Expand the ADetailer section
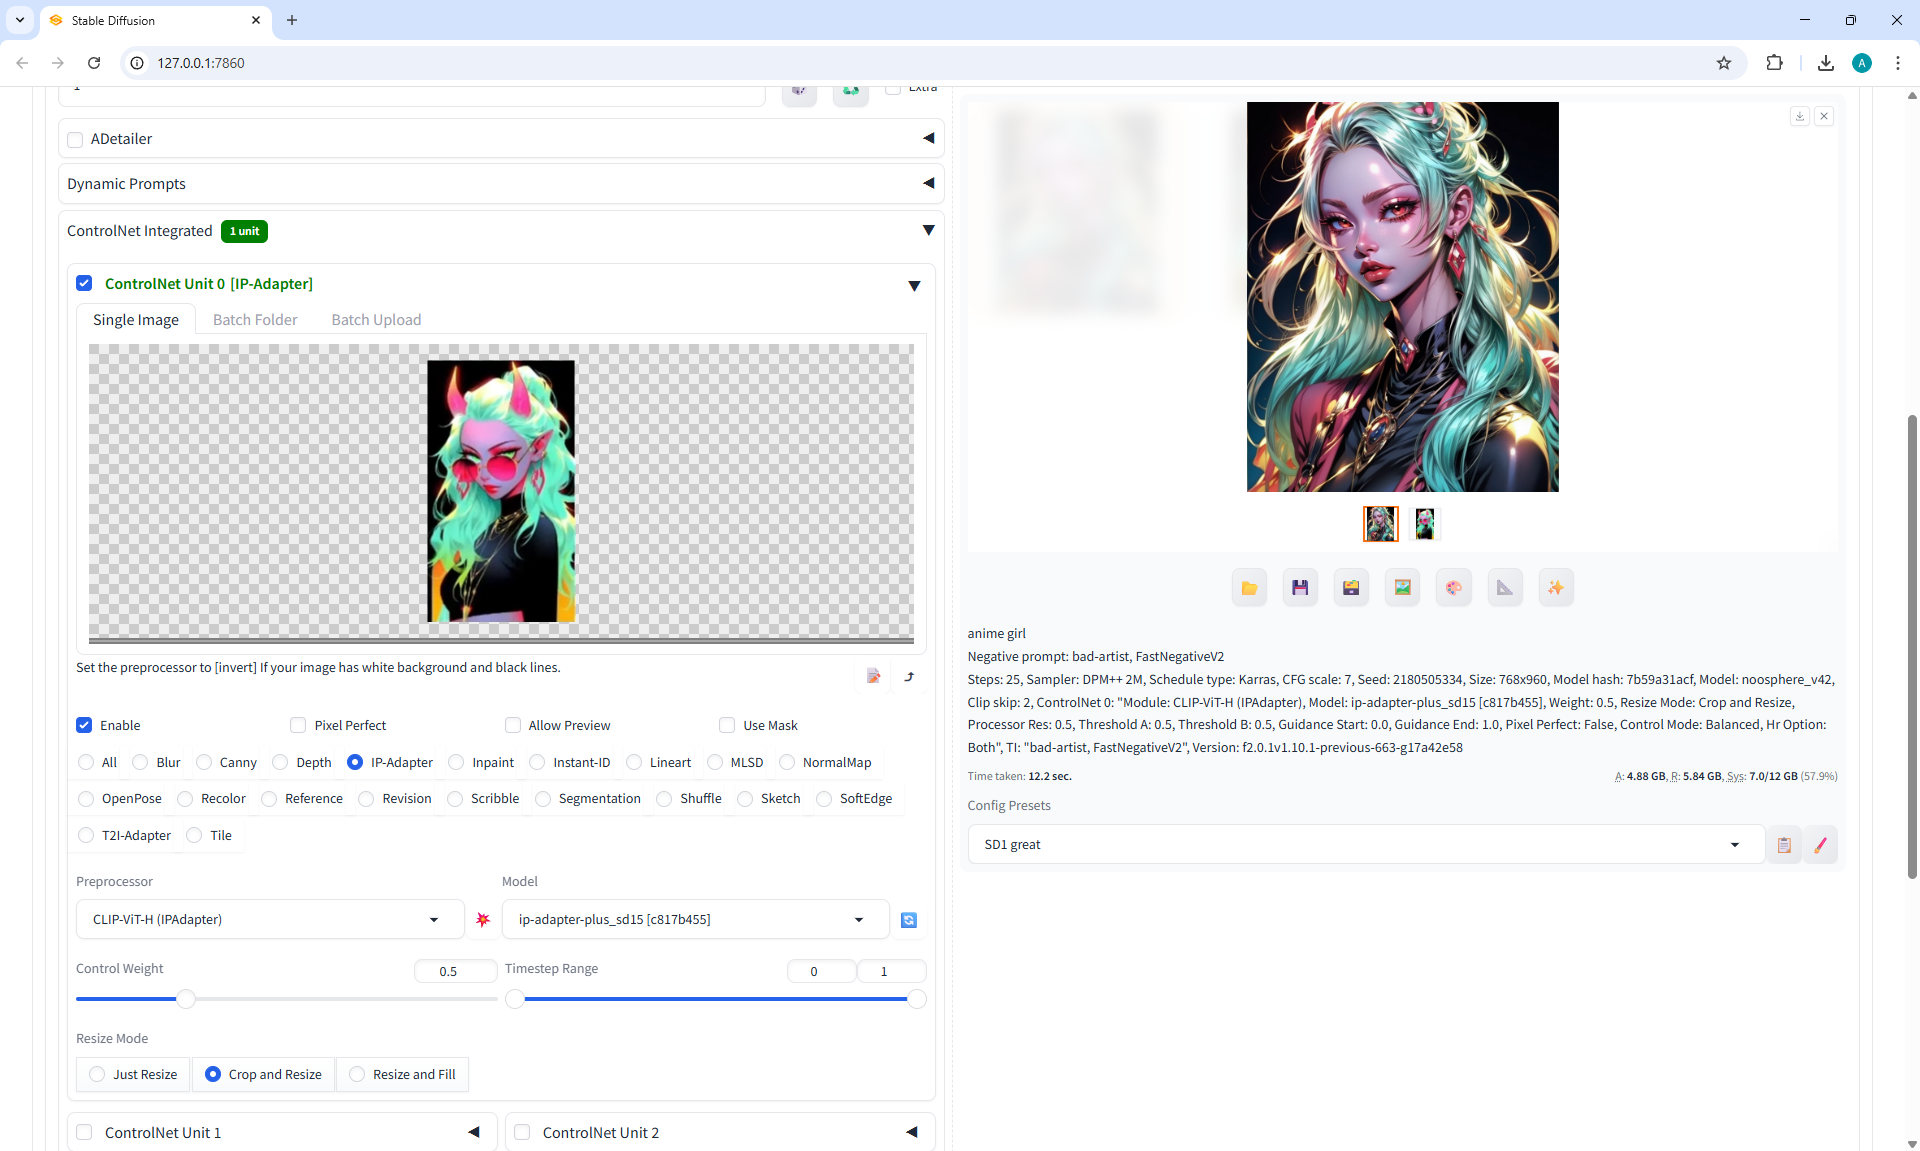The image size is (1920, 1151). tap(928, 139)
